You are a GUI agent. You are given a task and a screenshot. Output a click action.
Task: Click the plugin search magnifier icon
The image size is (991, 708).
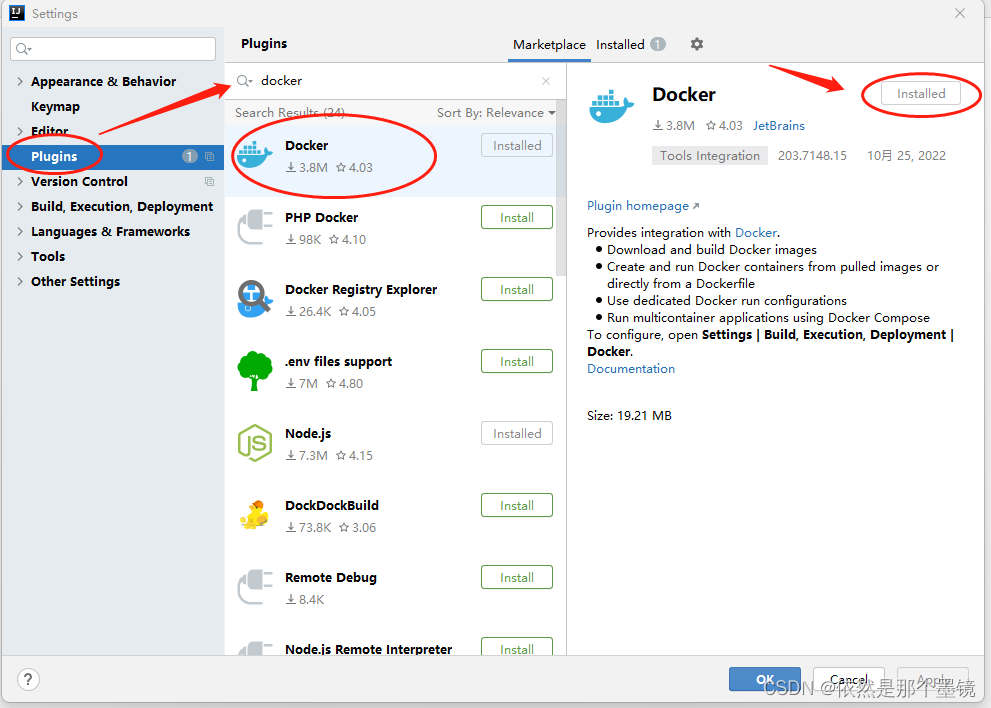coord(244,81)
